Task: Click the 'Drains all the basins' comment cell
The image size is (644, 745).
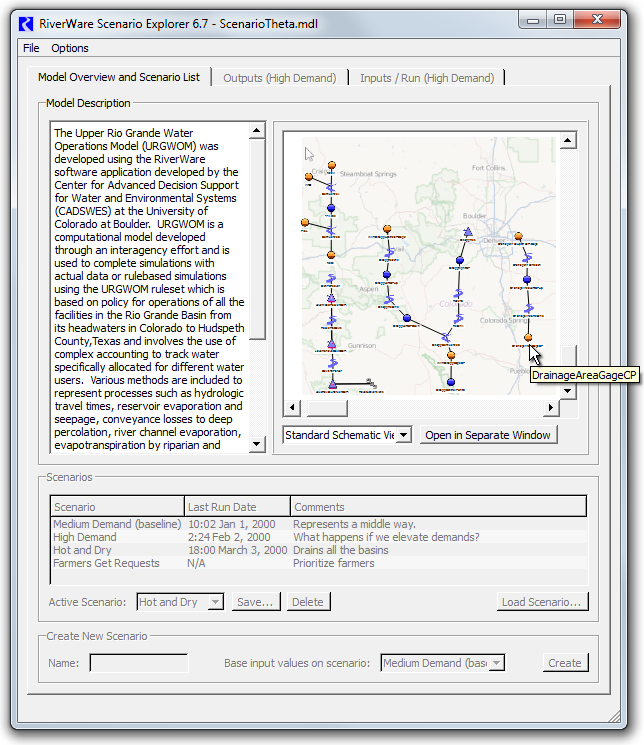Action: click(341, 550)
